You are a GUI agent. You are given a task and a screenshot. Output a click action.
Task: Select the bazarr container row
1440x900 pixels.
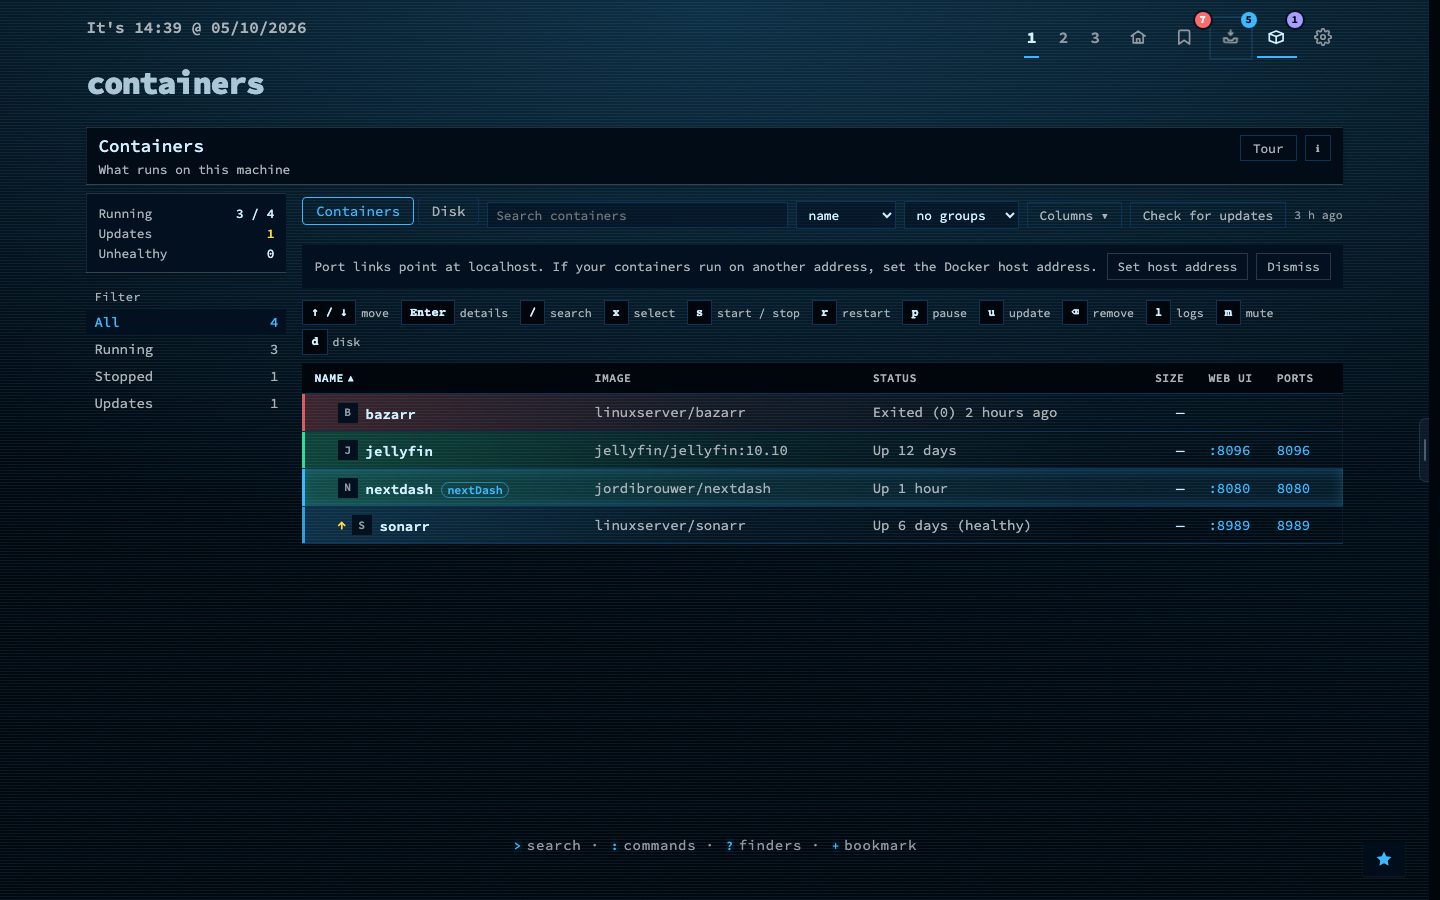click(x=822, y=413)
